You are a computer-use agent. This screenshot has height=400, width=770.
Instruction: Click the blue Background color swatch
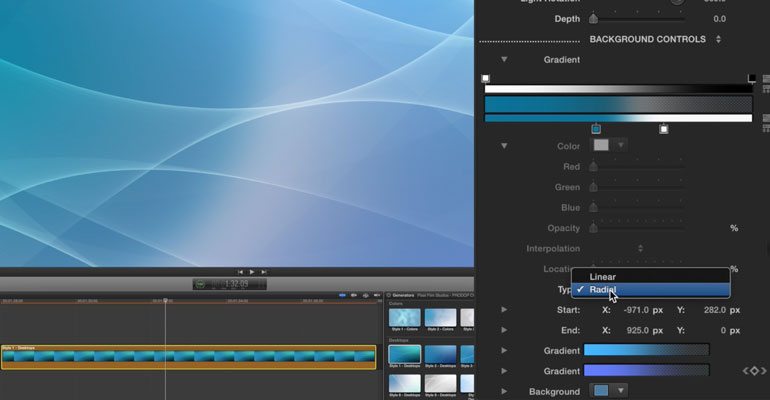tap(601, 391)
